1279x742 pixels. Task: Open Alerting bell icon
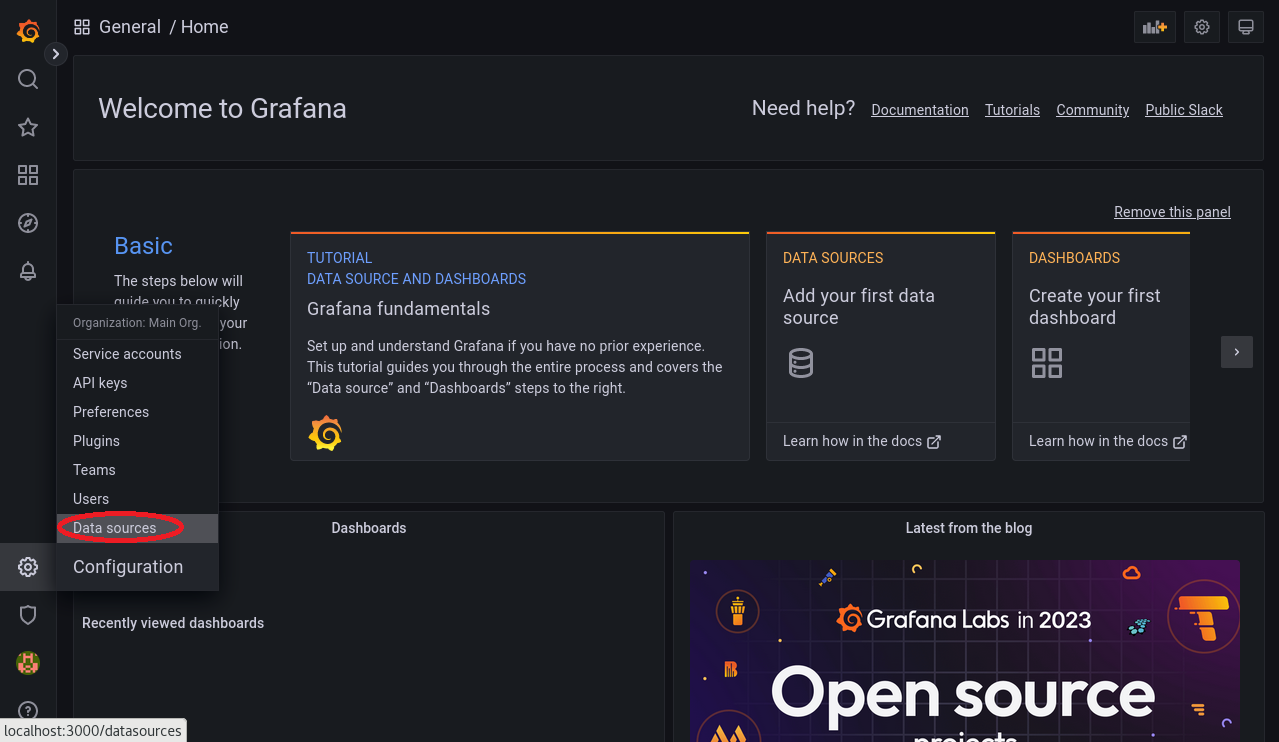pyautogui.click(x=28, y=271)
